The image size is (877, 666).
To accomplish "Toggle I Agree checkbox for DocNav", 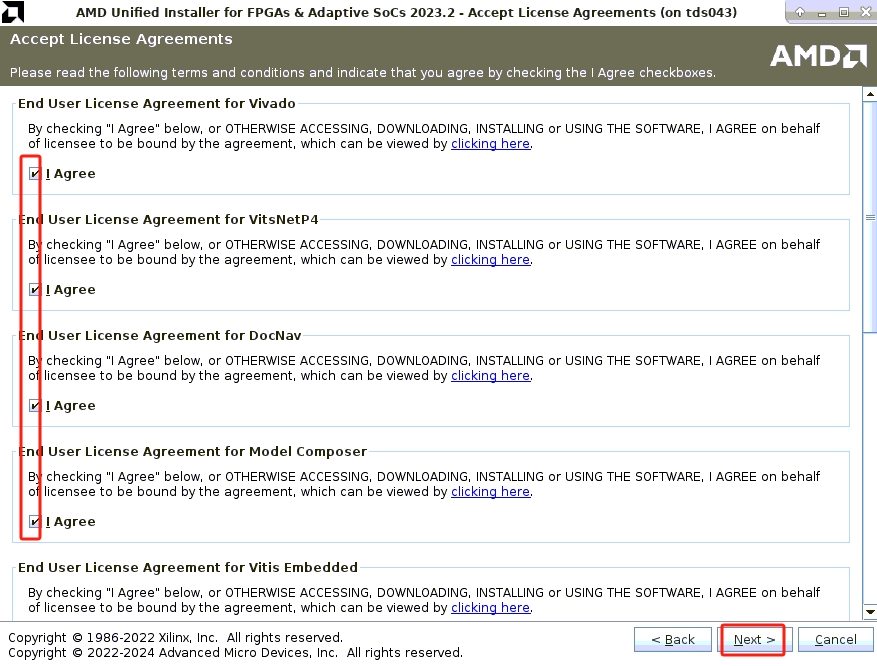I will pos(35,406).
